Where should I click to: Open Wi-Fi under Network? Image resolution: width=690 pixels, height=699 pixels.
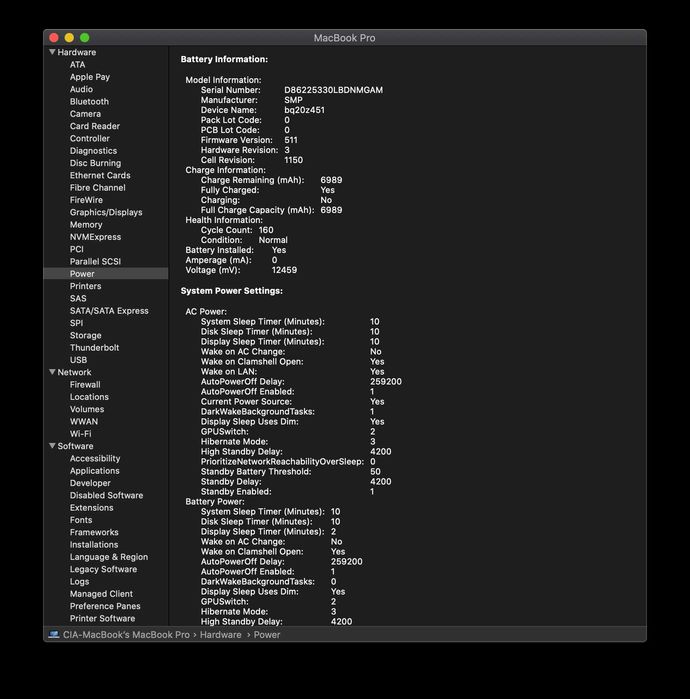click(x=80, y=434)
